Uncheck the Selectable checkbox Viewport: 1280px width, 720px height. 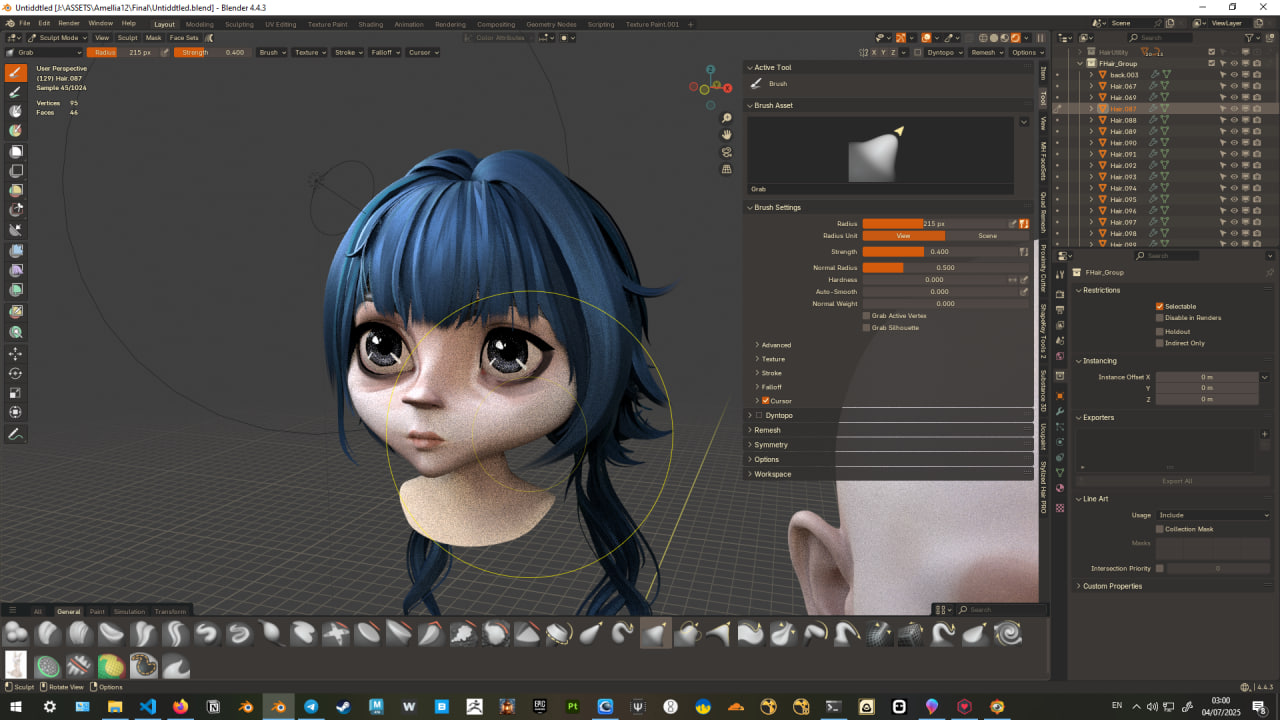click(1160, 306)
